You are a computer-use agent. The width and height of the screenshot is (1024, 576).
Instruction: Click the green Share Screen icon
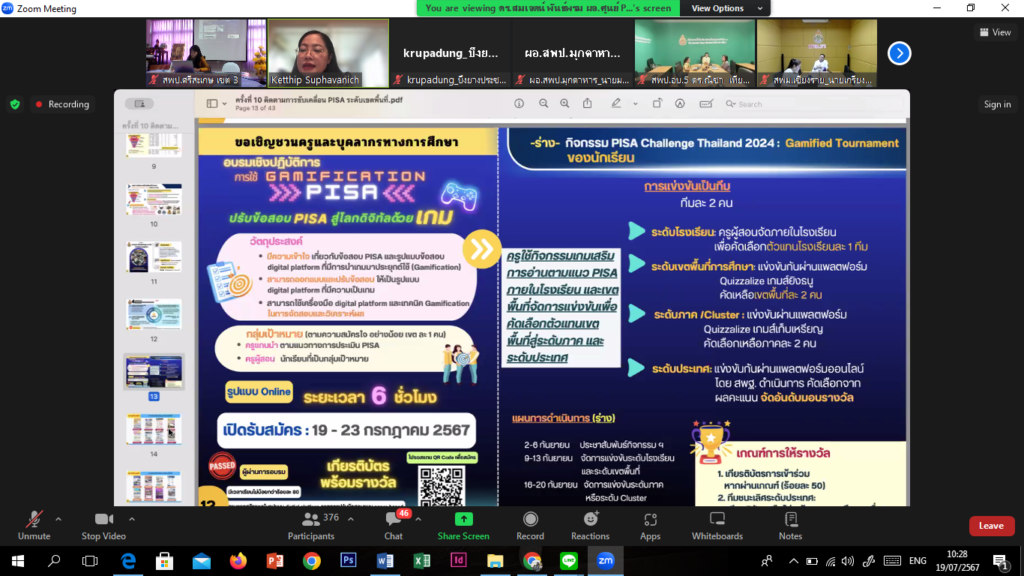[463, 520]
